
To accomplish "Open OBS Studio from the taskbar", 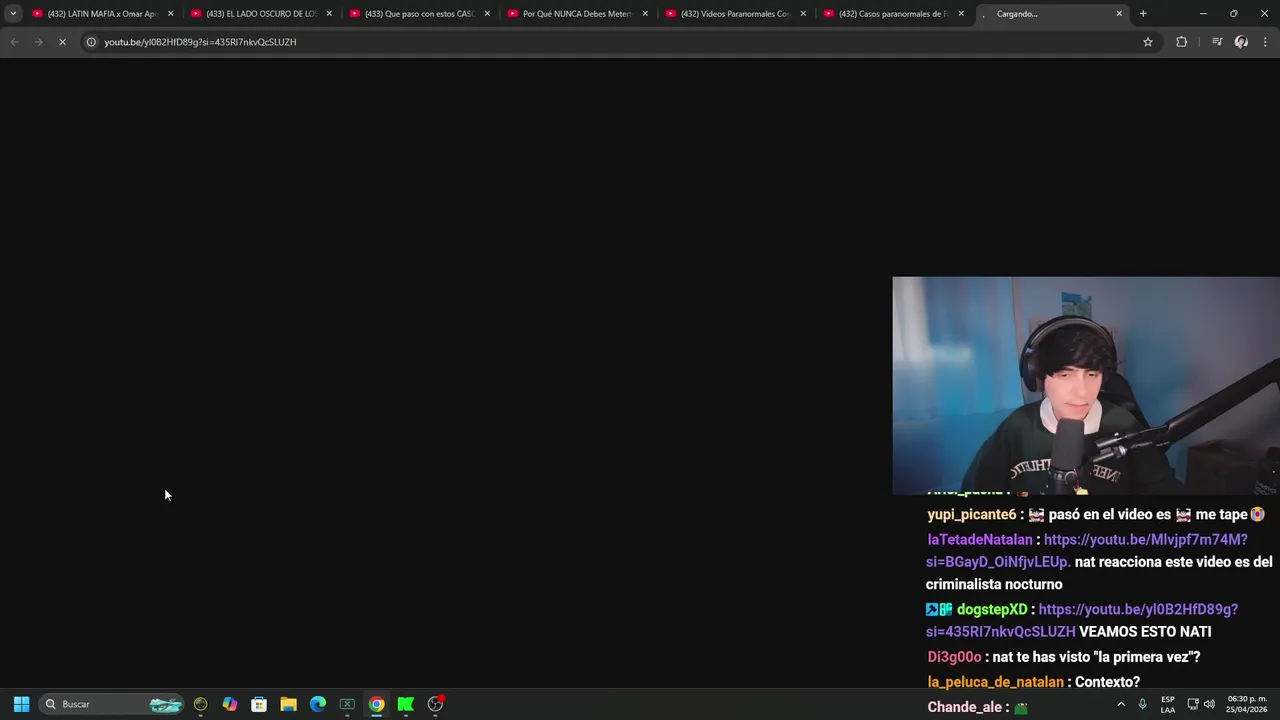I will tap(435, 704).
